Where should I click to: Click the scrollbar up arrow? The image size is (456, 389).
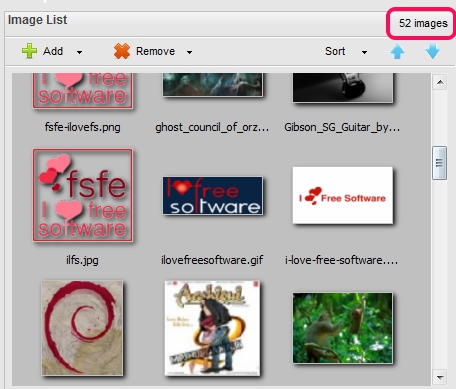coord(440,82)
